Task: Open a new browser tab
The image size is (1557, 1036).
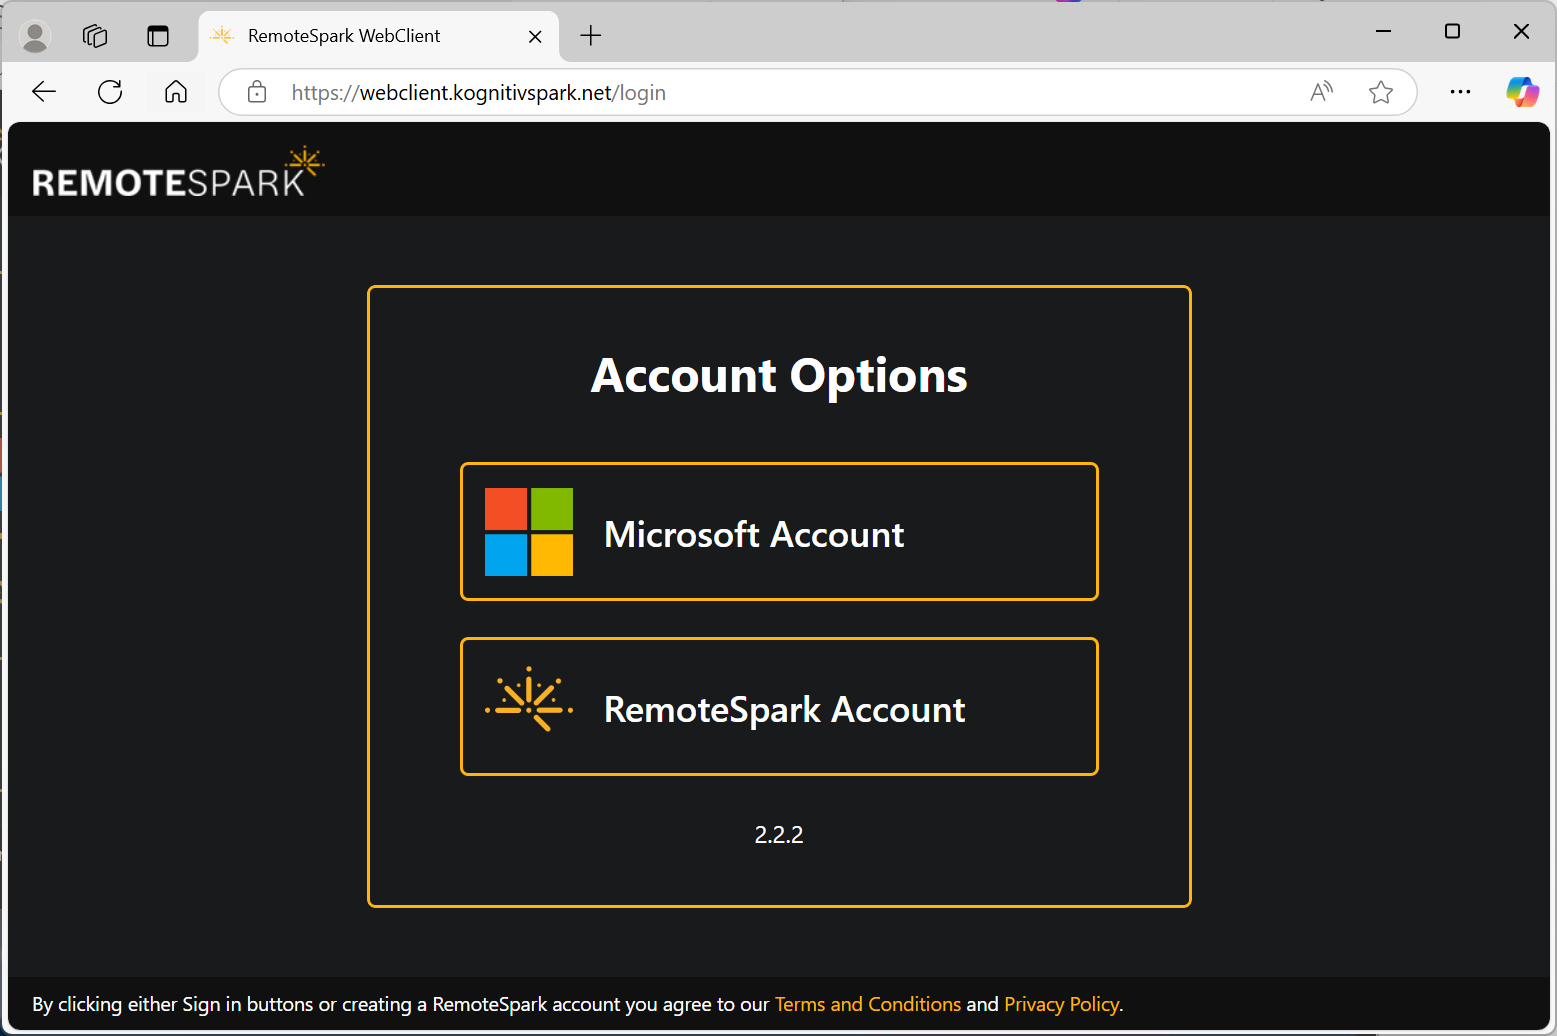Action: point(591,36)
